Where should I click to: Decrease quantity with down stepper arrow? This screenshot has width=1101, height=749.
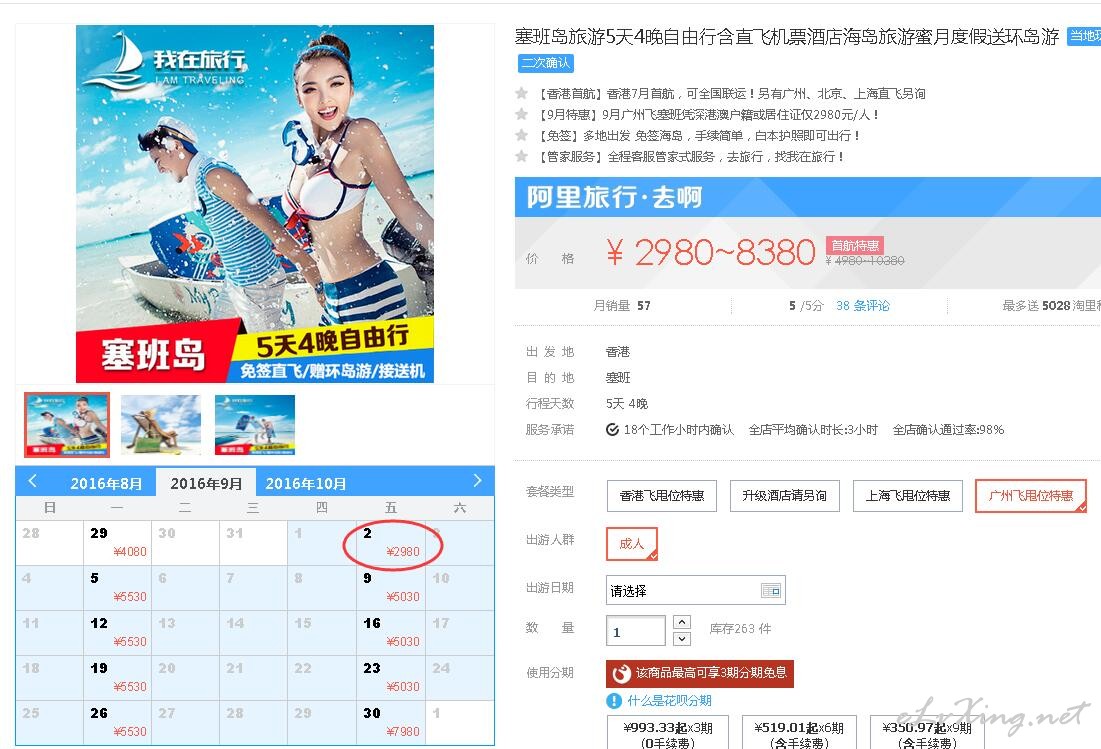681,639
